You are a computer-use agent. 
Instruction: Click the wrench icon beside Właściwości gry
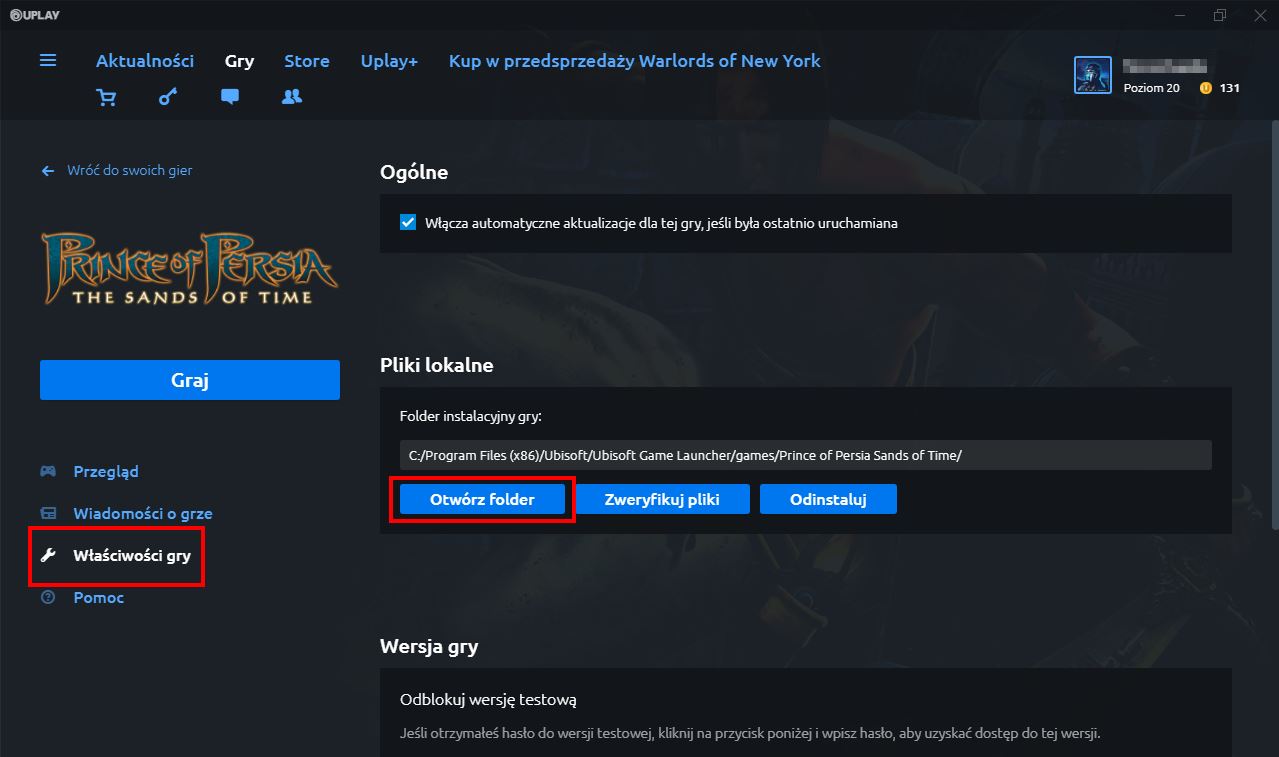click(x=48, y=555)
